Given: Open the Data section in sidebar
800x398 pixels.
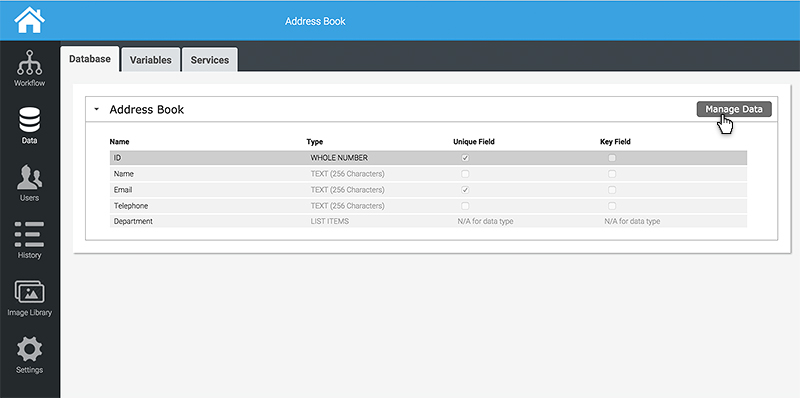Looking at the screenshot, I should [x=30, y=126].
